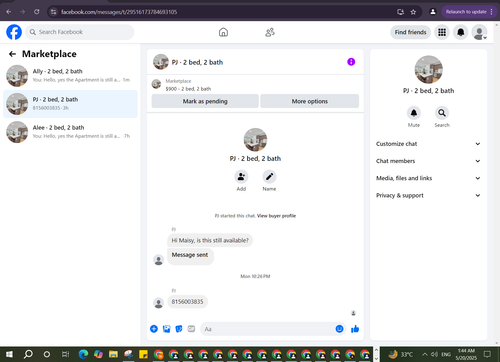Open the Notifications bell in header
500x362 pixels.
pos(461,32)
